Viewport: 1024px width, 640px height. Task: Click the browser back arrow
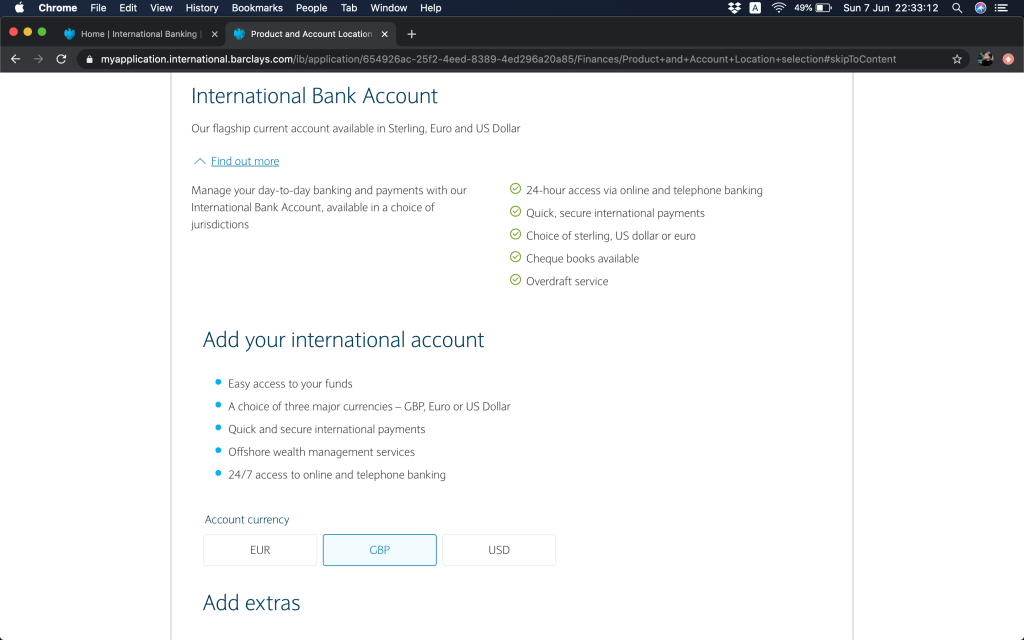(15, 59)
